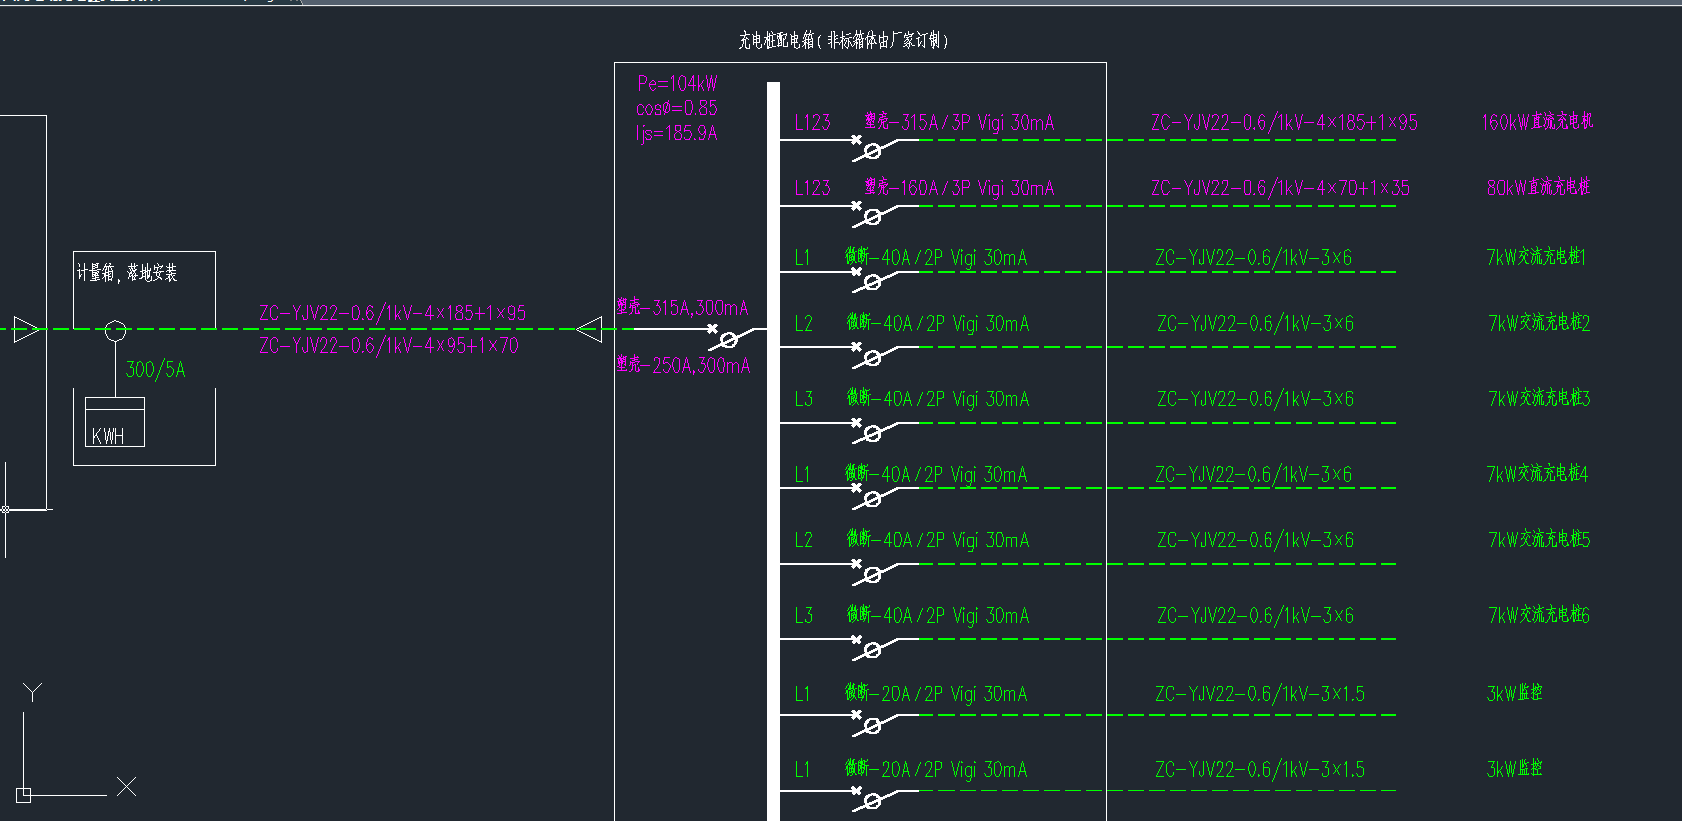Click cable label ZC-YJV22-0.6/1kV-4×95+1×70
This screenshot has width=1682, height=821.
tap(388, 346)
